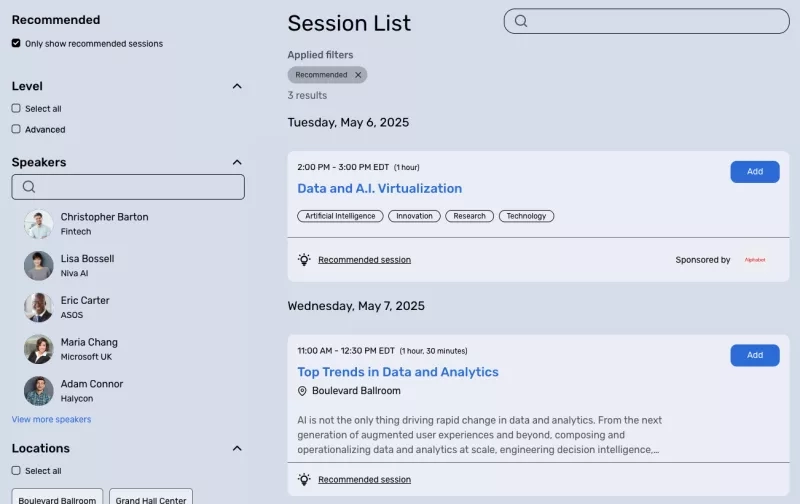
Task: Click the magnifier icon in session search bar
Action: (x=520, y=21)
